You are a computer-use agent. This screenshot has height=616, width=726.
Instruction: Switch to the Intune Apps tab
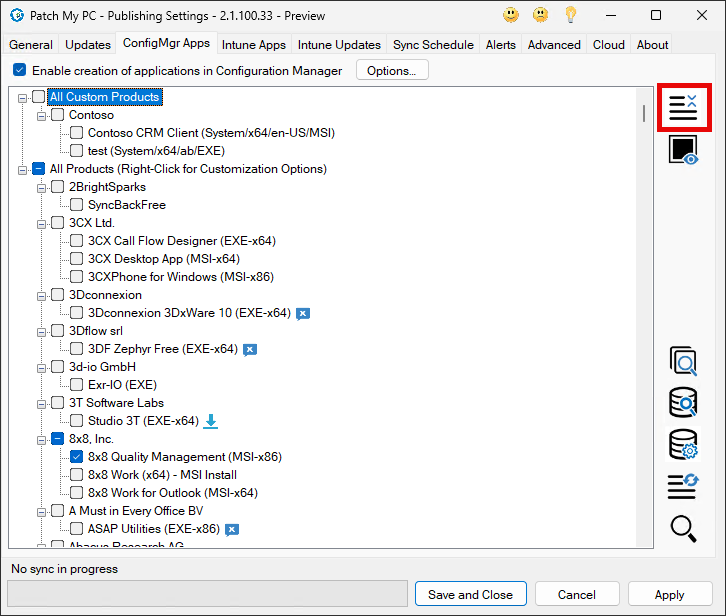click(x=254, y=45)
